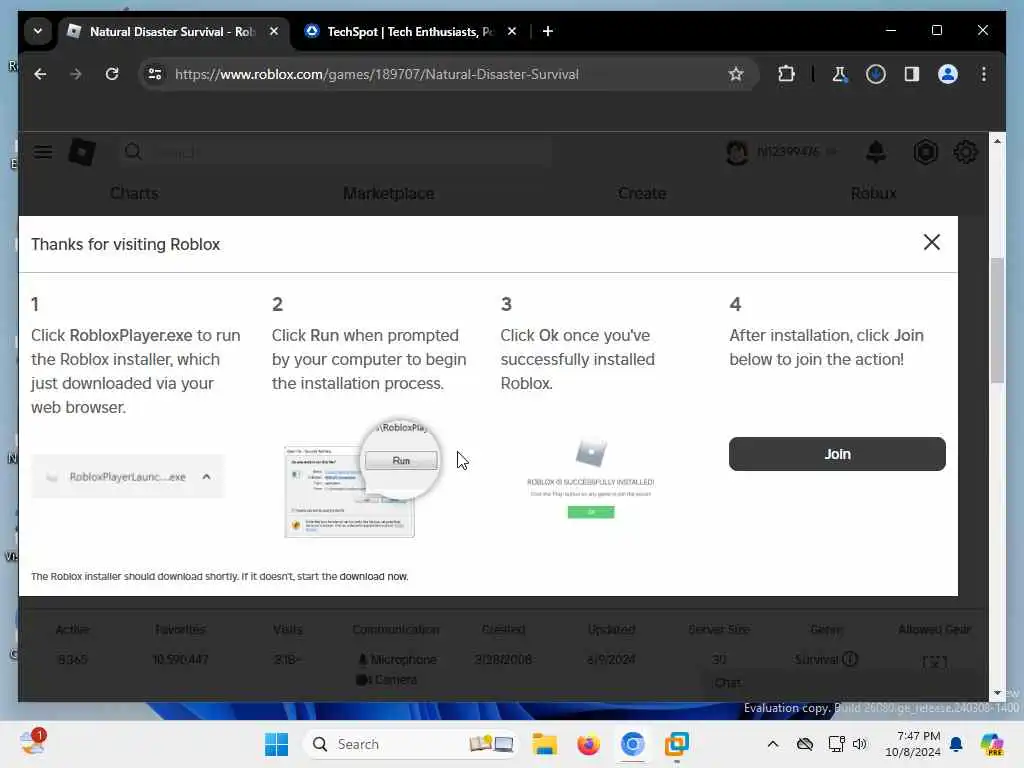The width and height of the screenshot is (1024, 768).
Task: Bookmark this page with the star icon
Action: coord(736,74)
